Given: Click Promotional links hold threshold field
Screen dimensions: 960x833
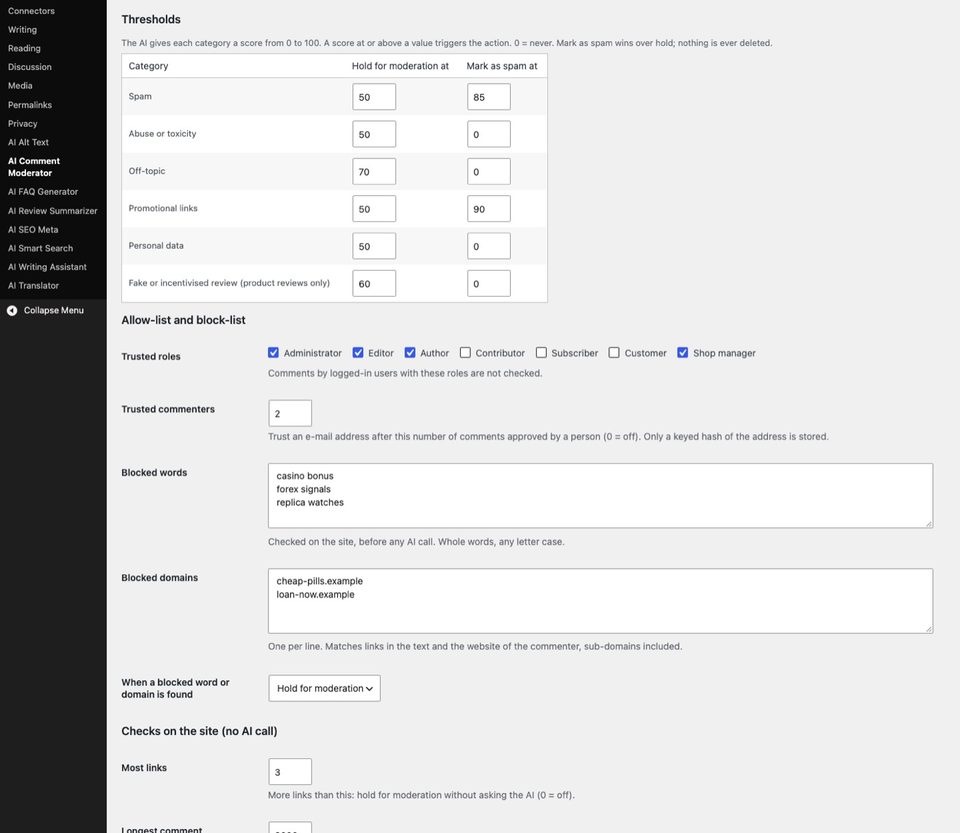Looking at the screenshot, I should coord(374,209).
